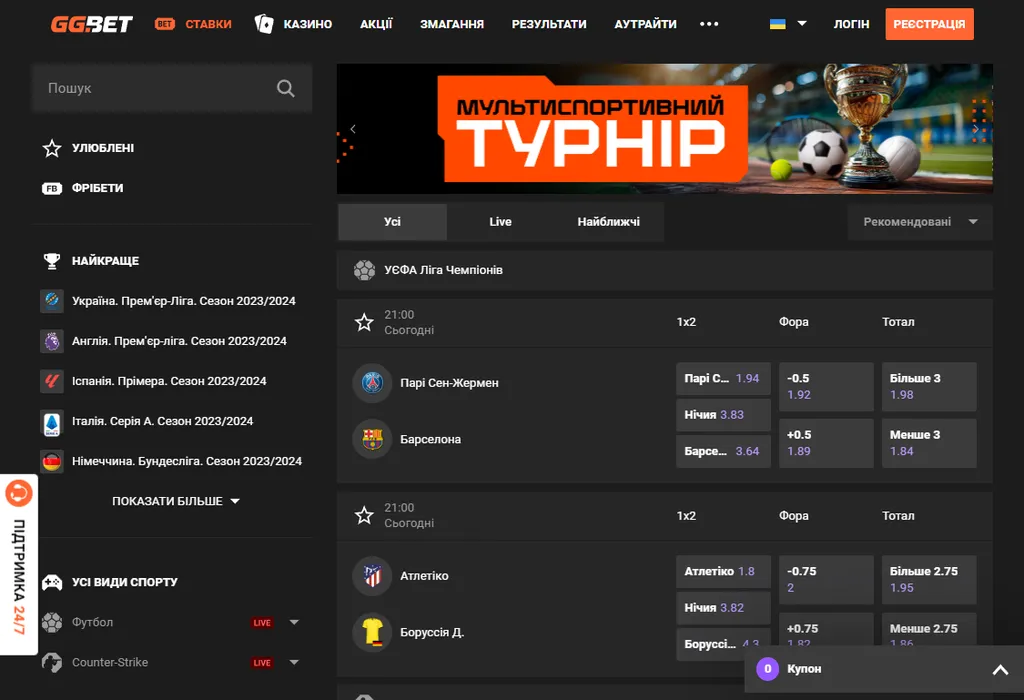
Task: Favorite the Atletico vs Borussia match star
Action: pos(364,515)
